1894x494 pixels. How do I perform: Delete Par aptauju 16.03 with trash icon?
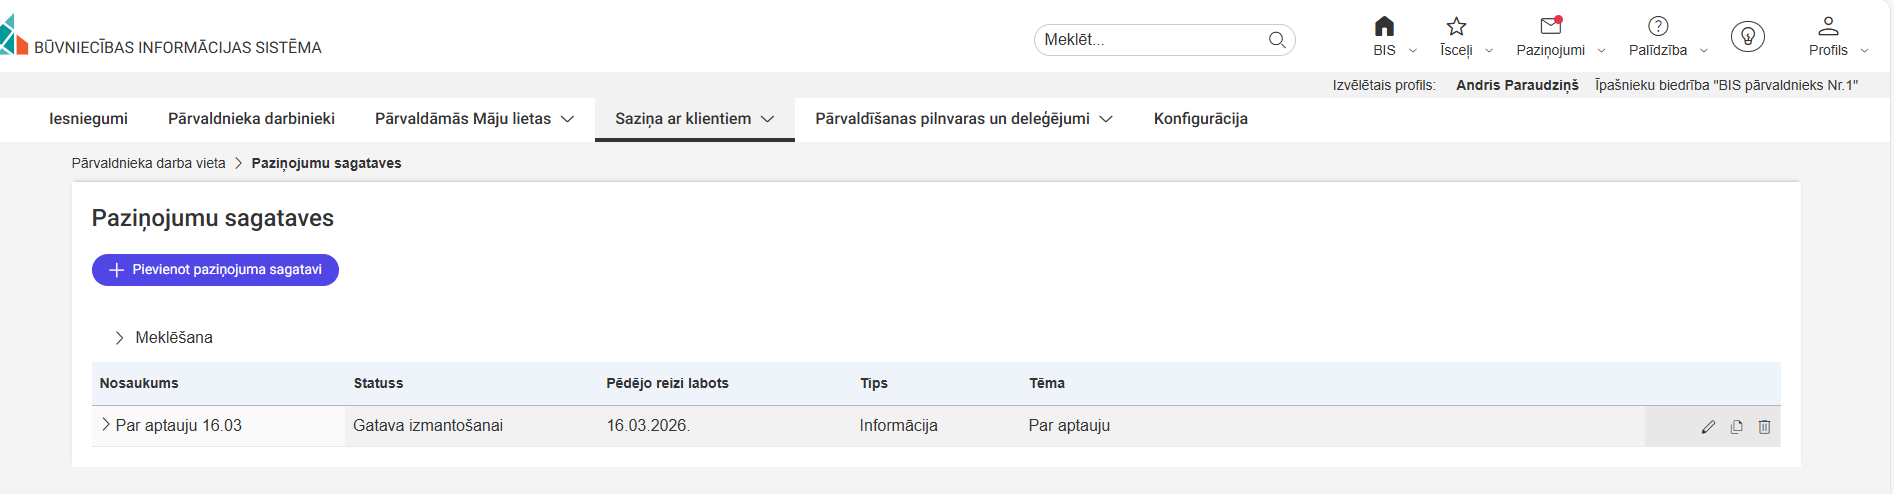pos(1764,427)
